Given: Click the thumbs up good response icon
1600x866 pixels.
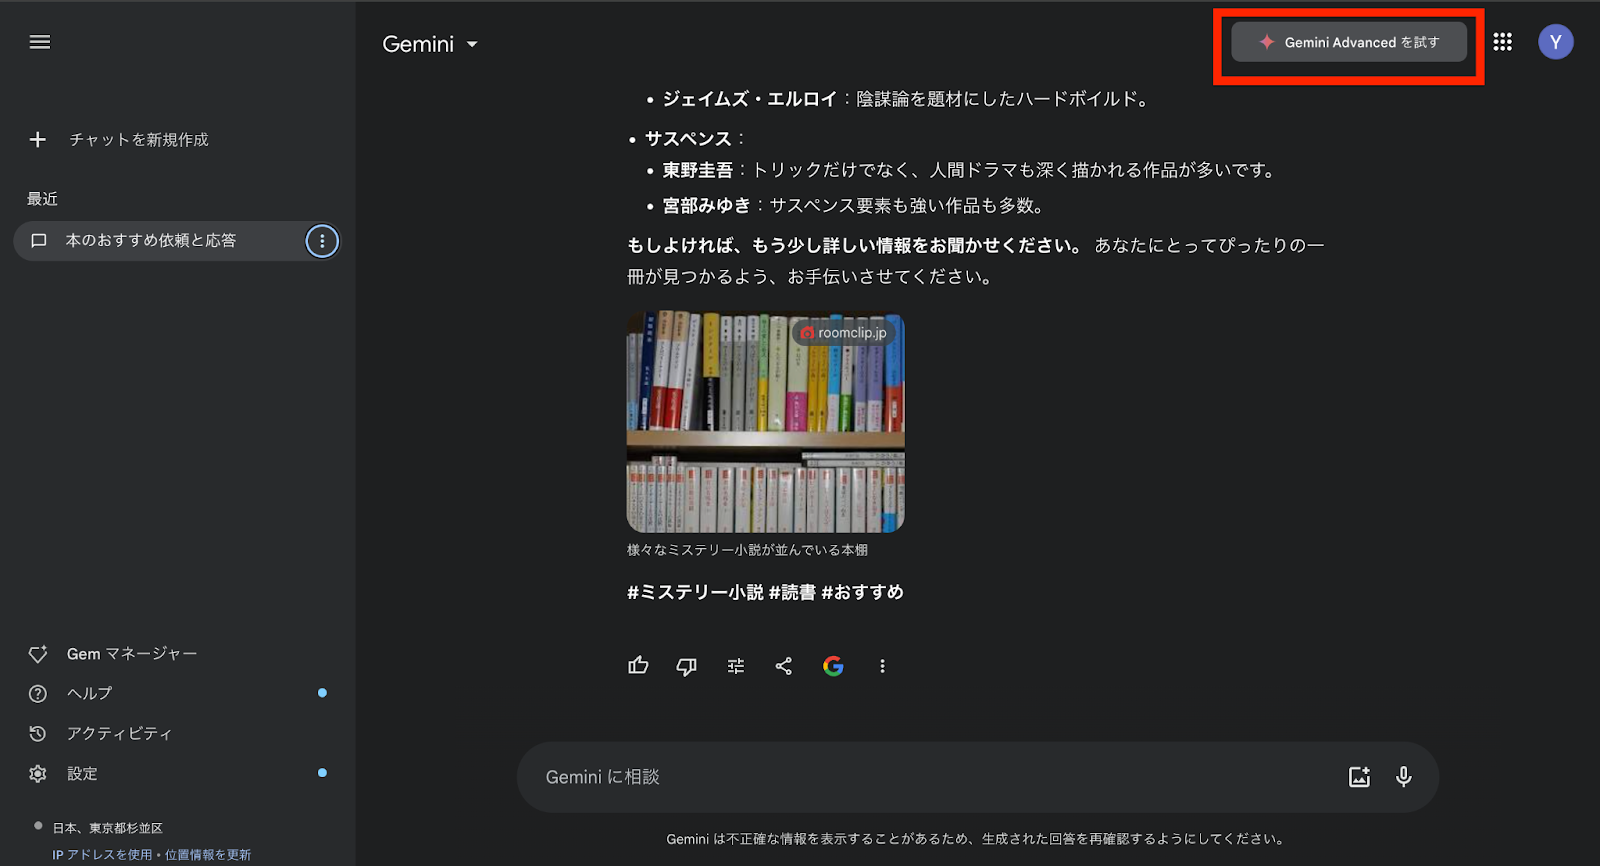Looking at the screenshot, I should coord(638,666).
